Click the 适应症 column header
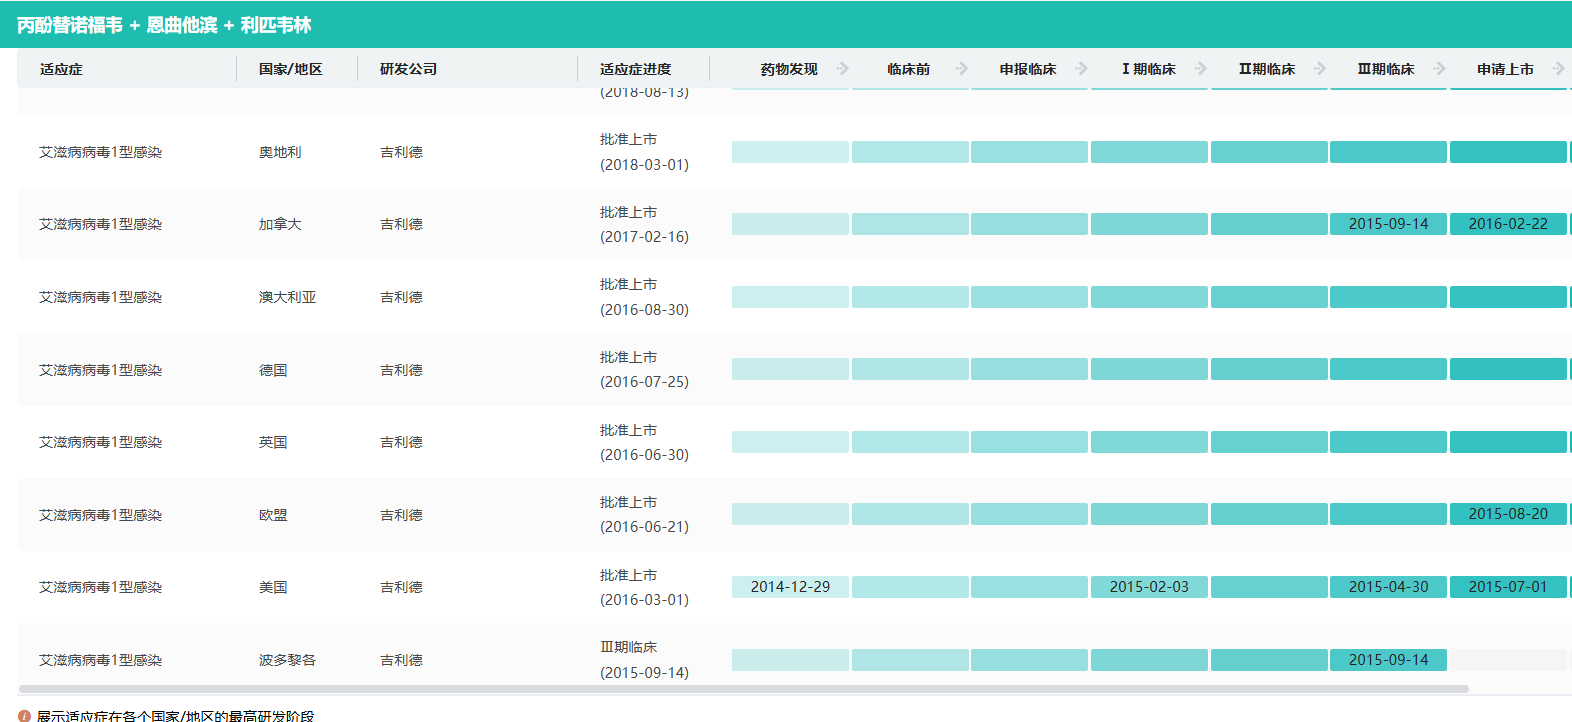Screen dimensions: 1572x722 coord(62,69)
